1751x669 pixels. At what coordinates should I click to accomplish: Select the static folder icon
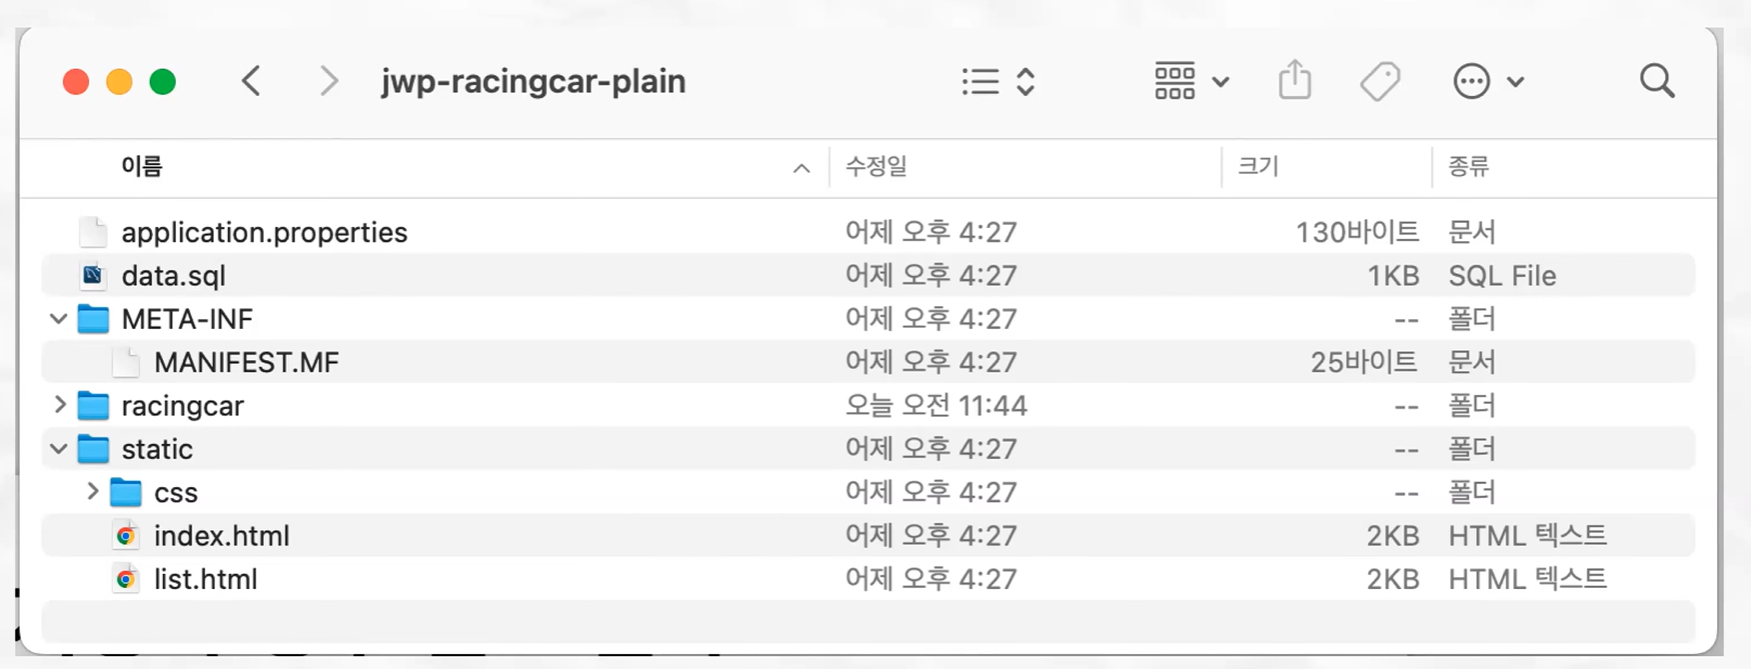(x=93, y=449)
